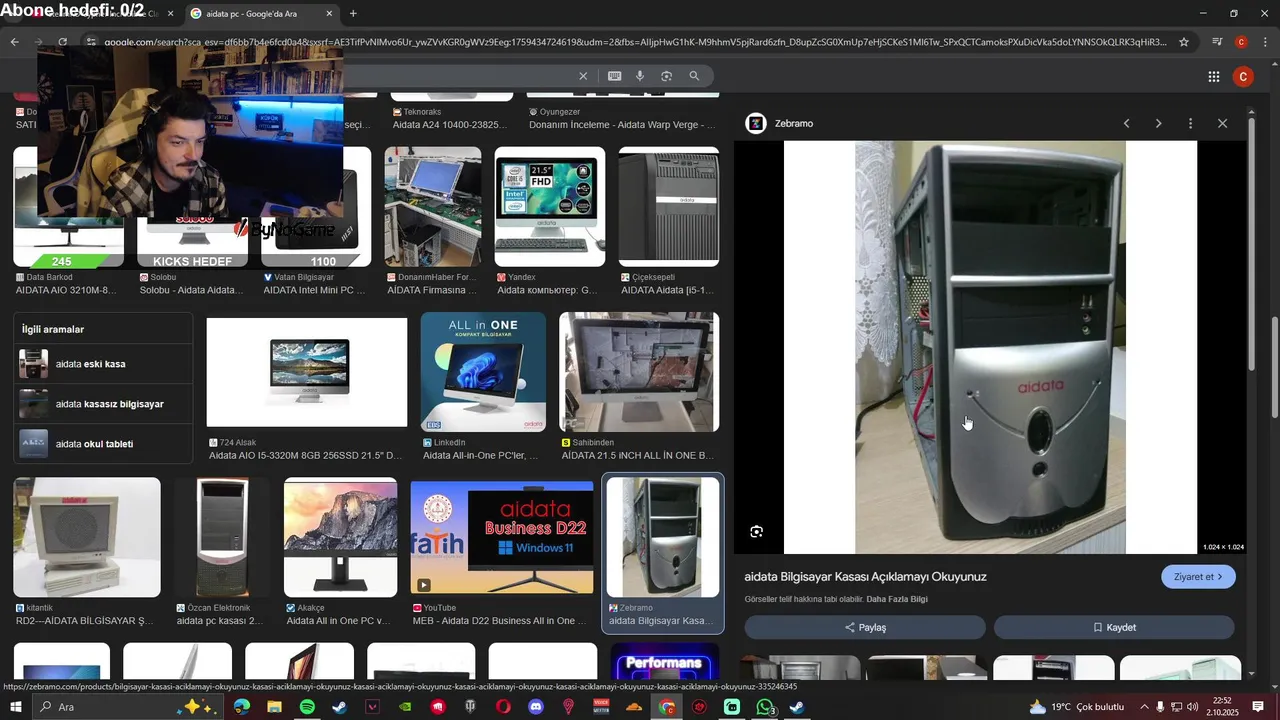Submit search with the magnifier icon
This screenshot has height=720, width=1280.
(x=694, y=76)
